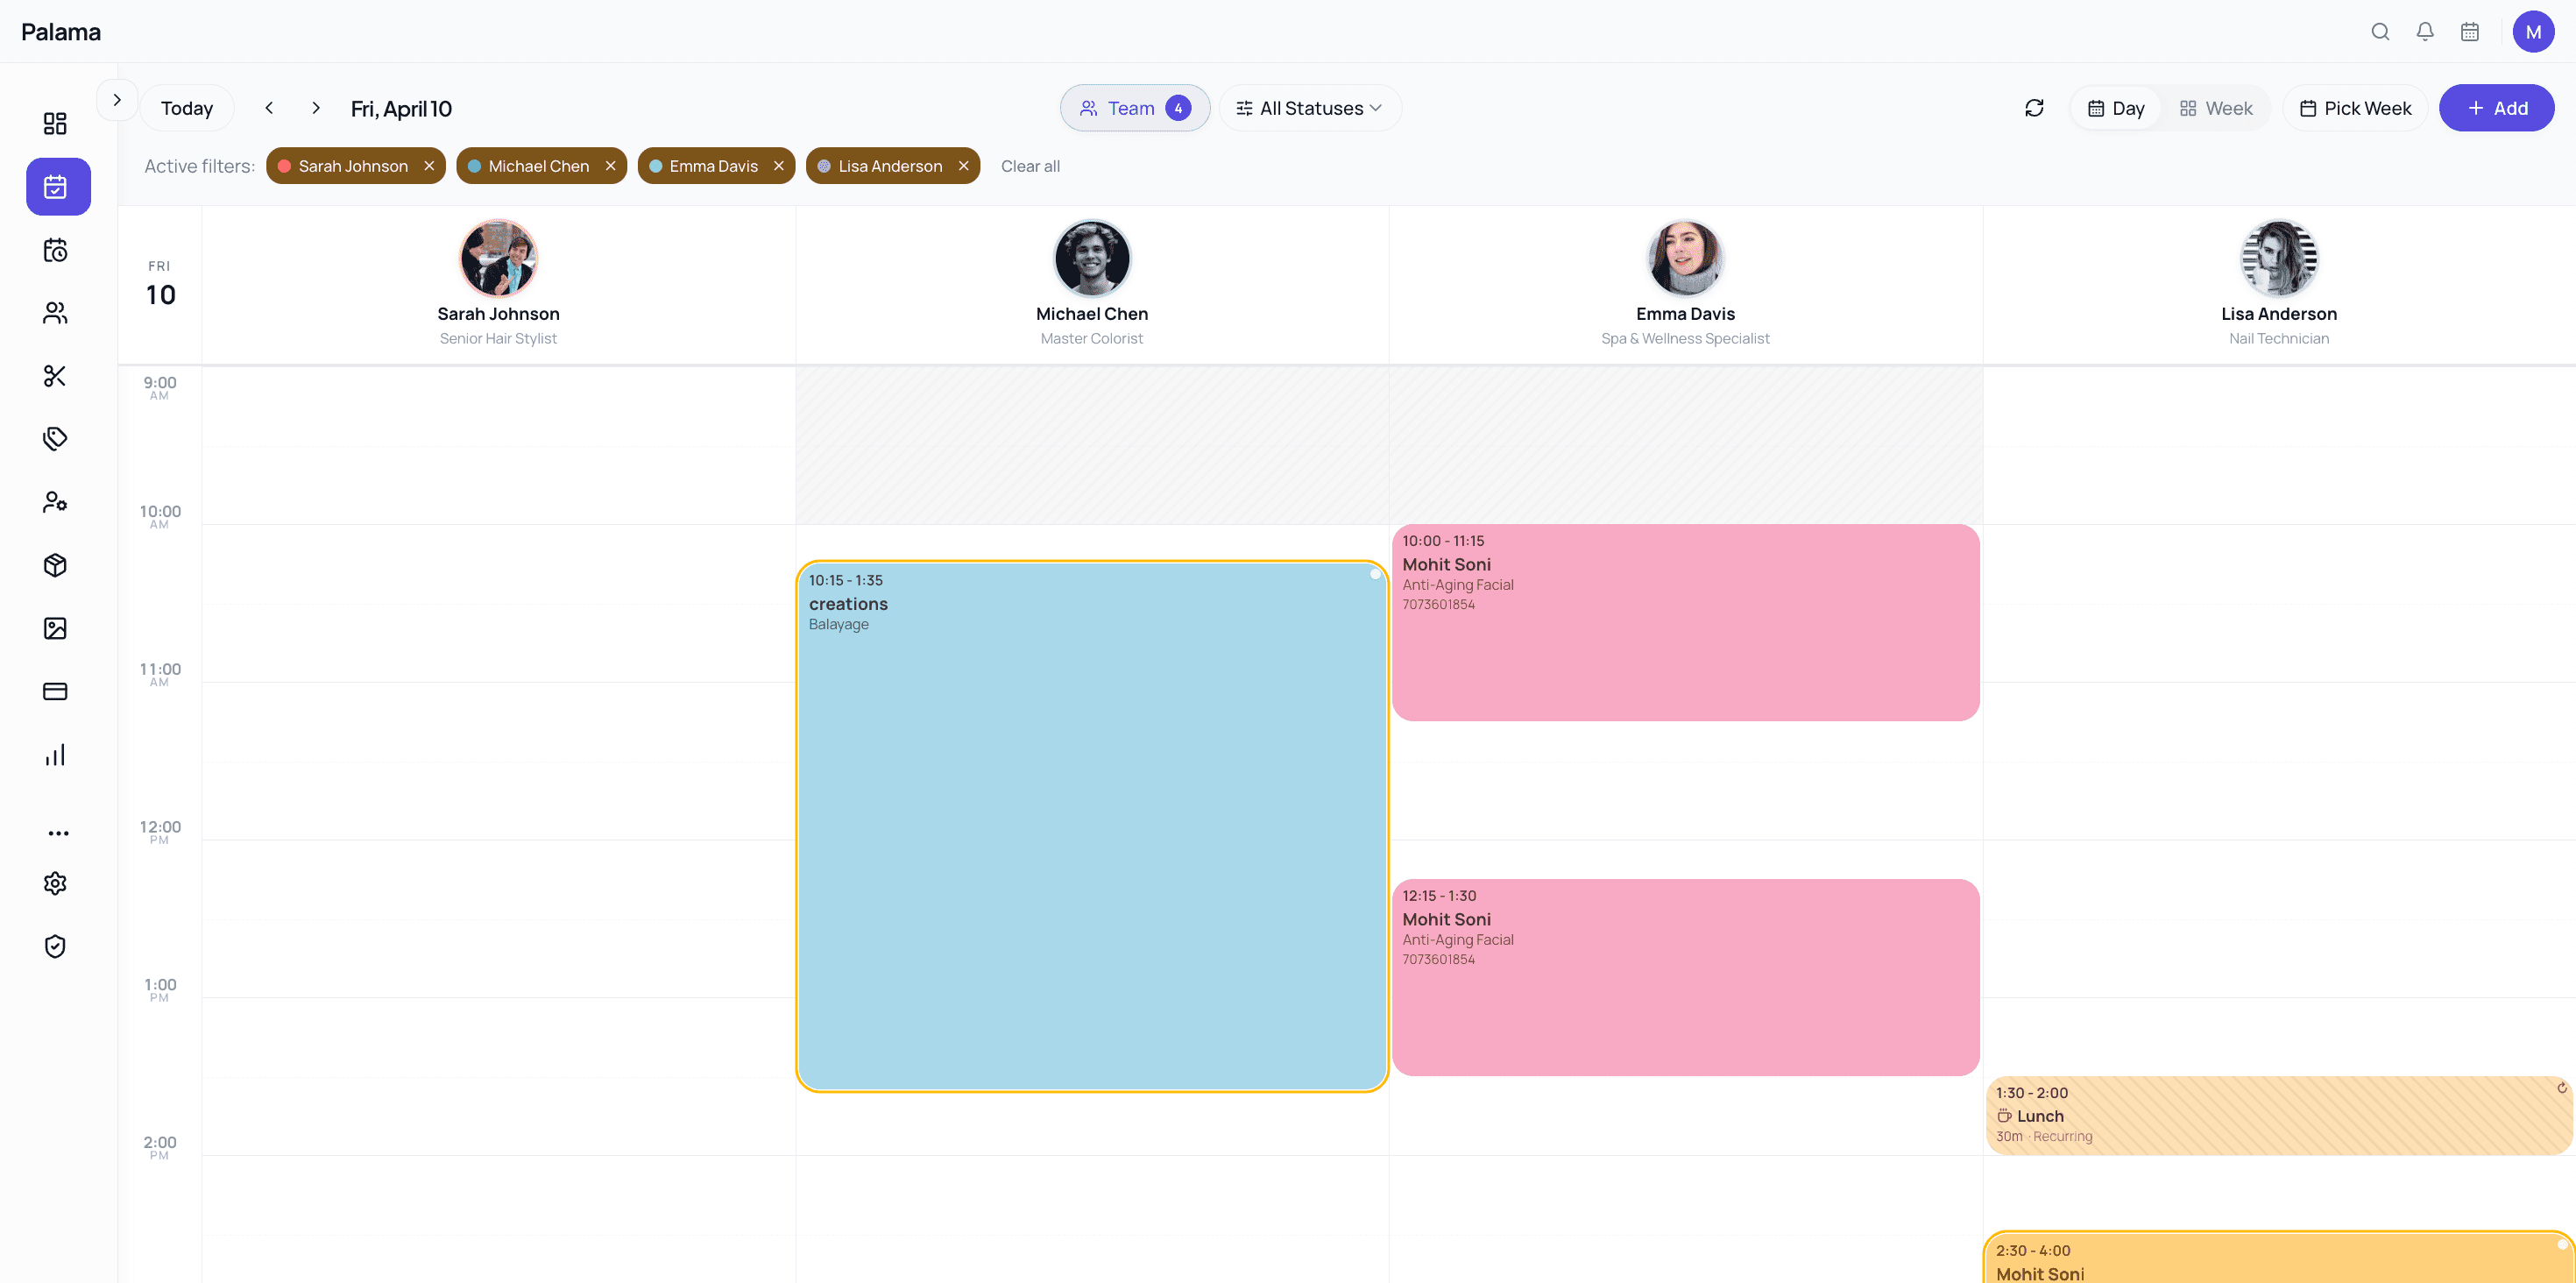2576x1283 pixels.
Task: Open notifications bell icon
Action: pos(2425,32)
